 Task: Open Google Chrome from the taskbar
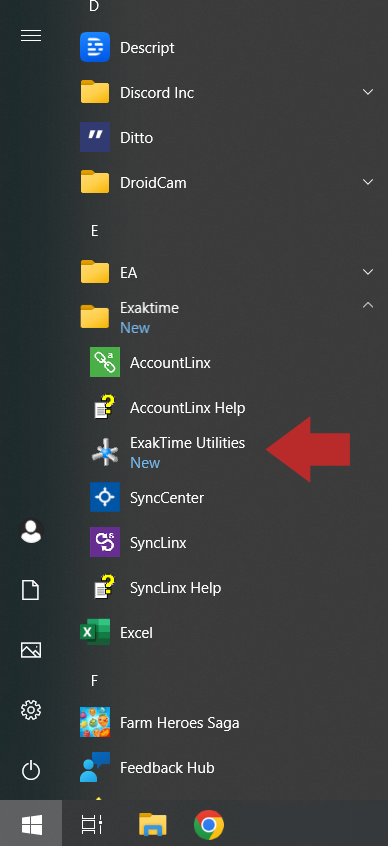(209, 825)
